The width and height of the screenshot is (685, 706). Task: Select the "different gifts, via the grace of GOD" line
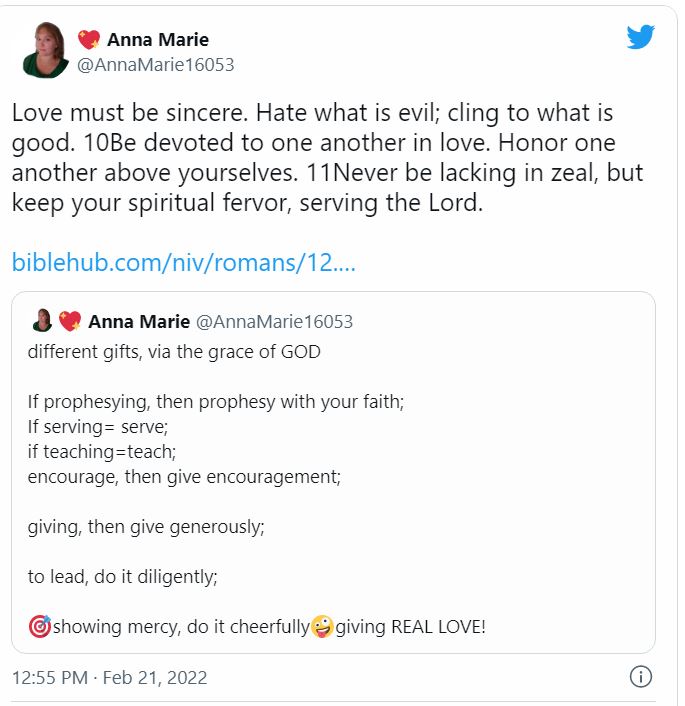click(174, 352)
